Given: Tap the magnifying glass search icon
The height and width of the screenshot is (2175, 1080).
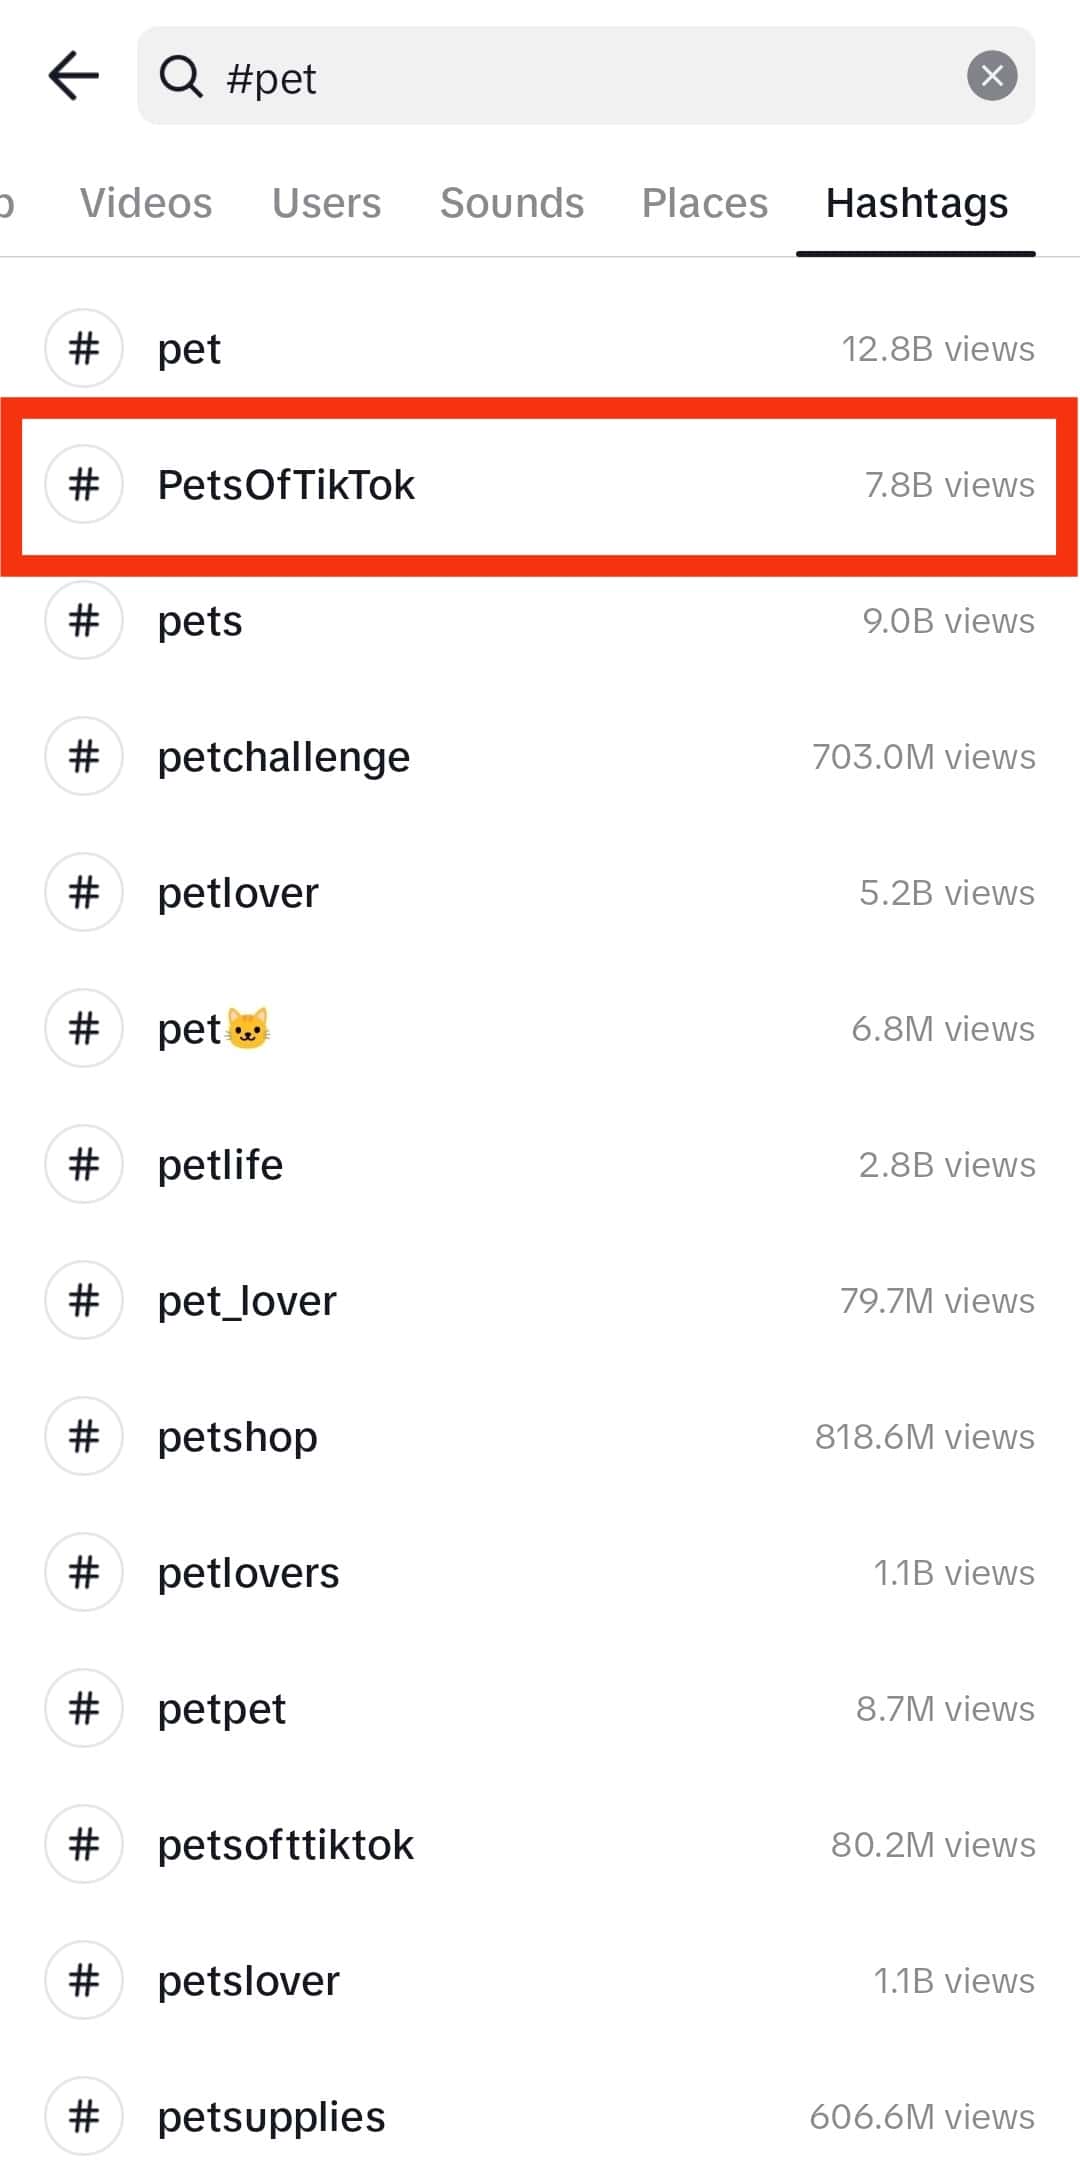Looking at the screenshot, I should 181,77.
